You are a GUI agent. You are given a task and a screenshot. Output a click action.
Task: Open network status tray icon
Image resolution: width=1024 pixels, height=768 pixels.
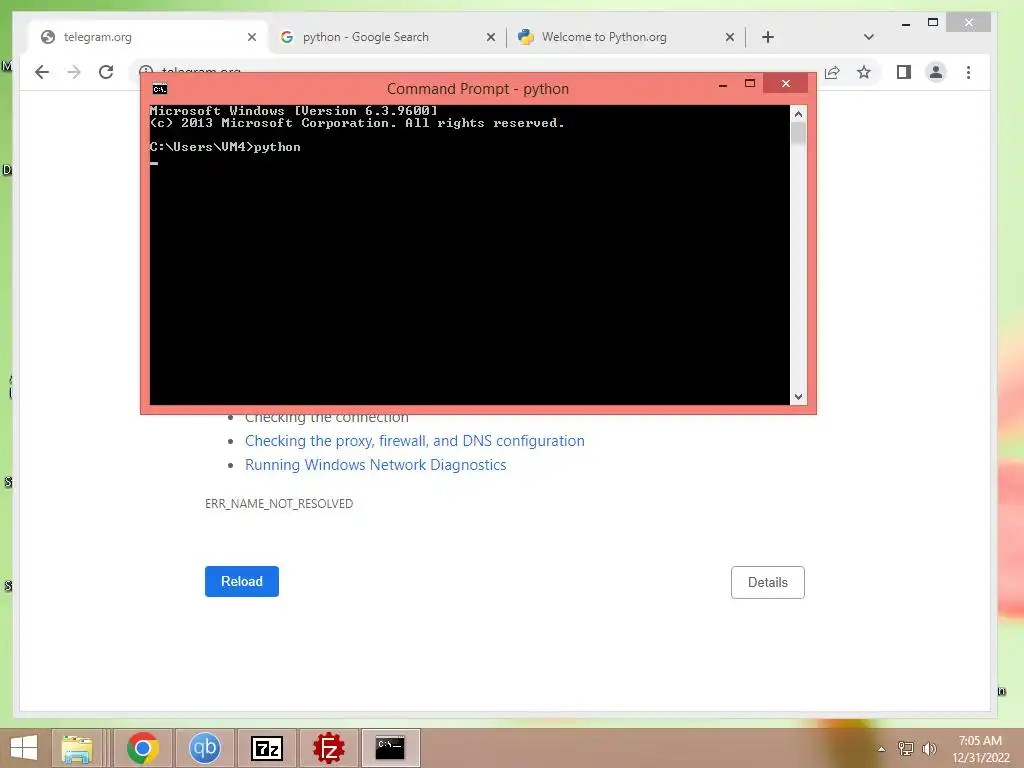[x=906, y=748]
